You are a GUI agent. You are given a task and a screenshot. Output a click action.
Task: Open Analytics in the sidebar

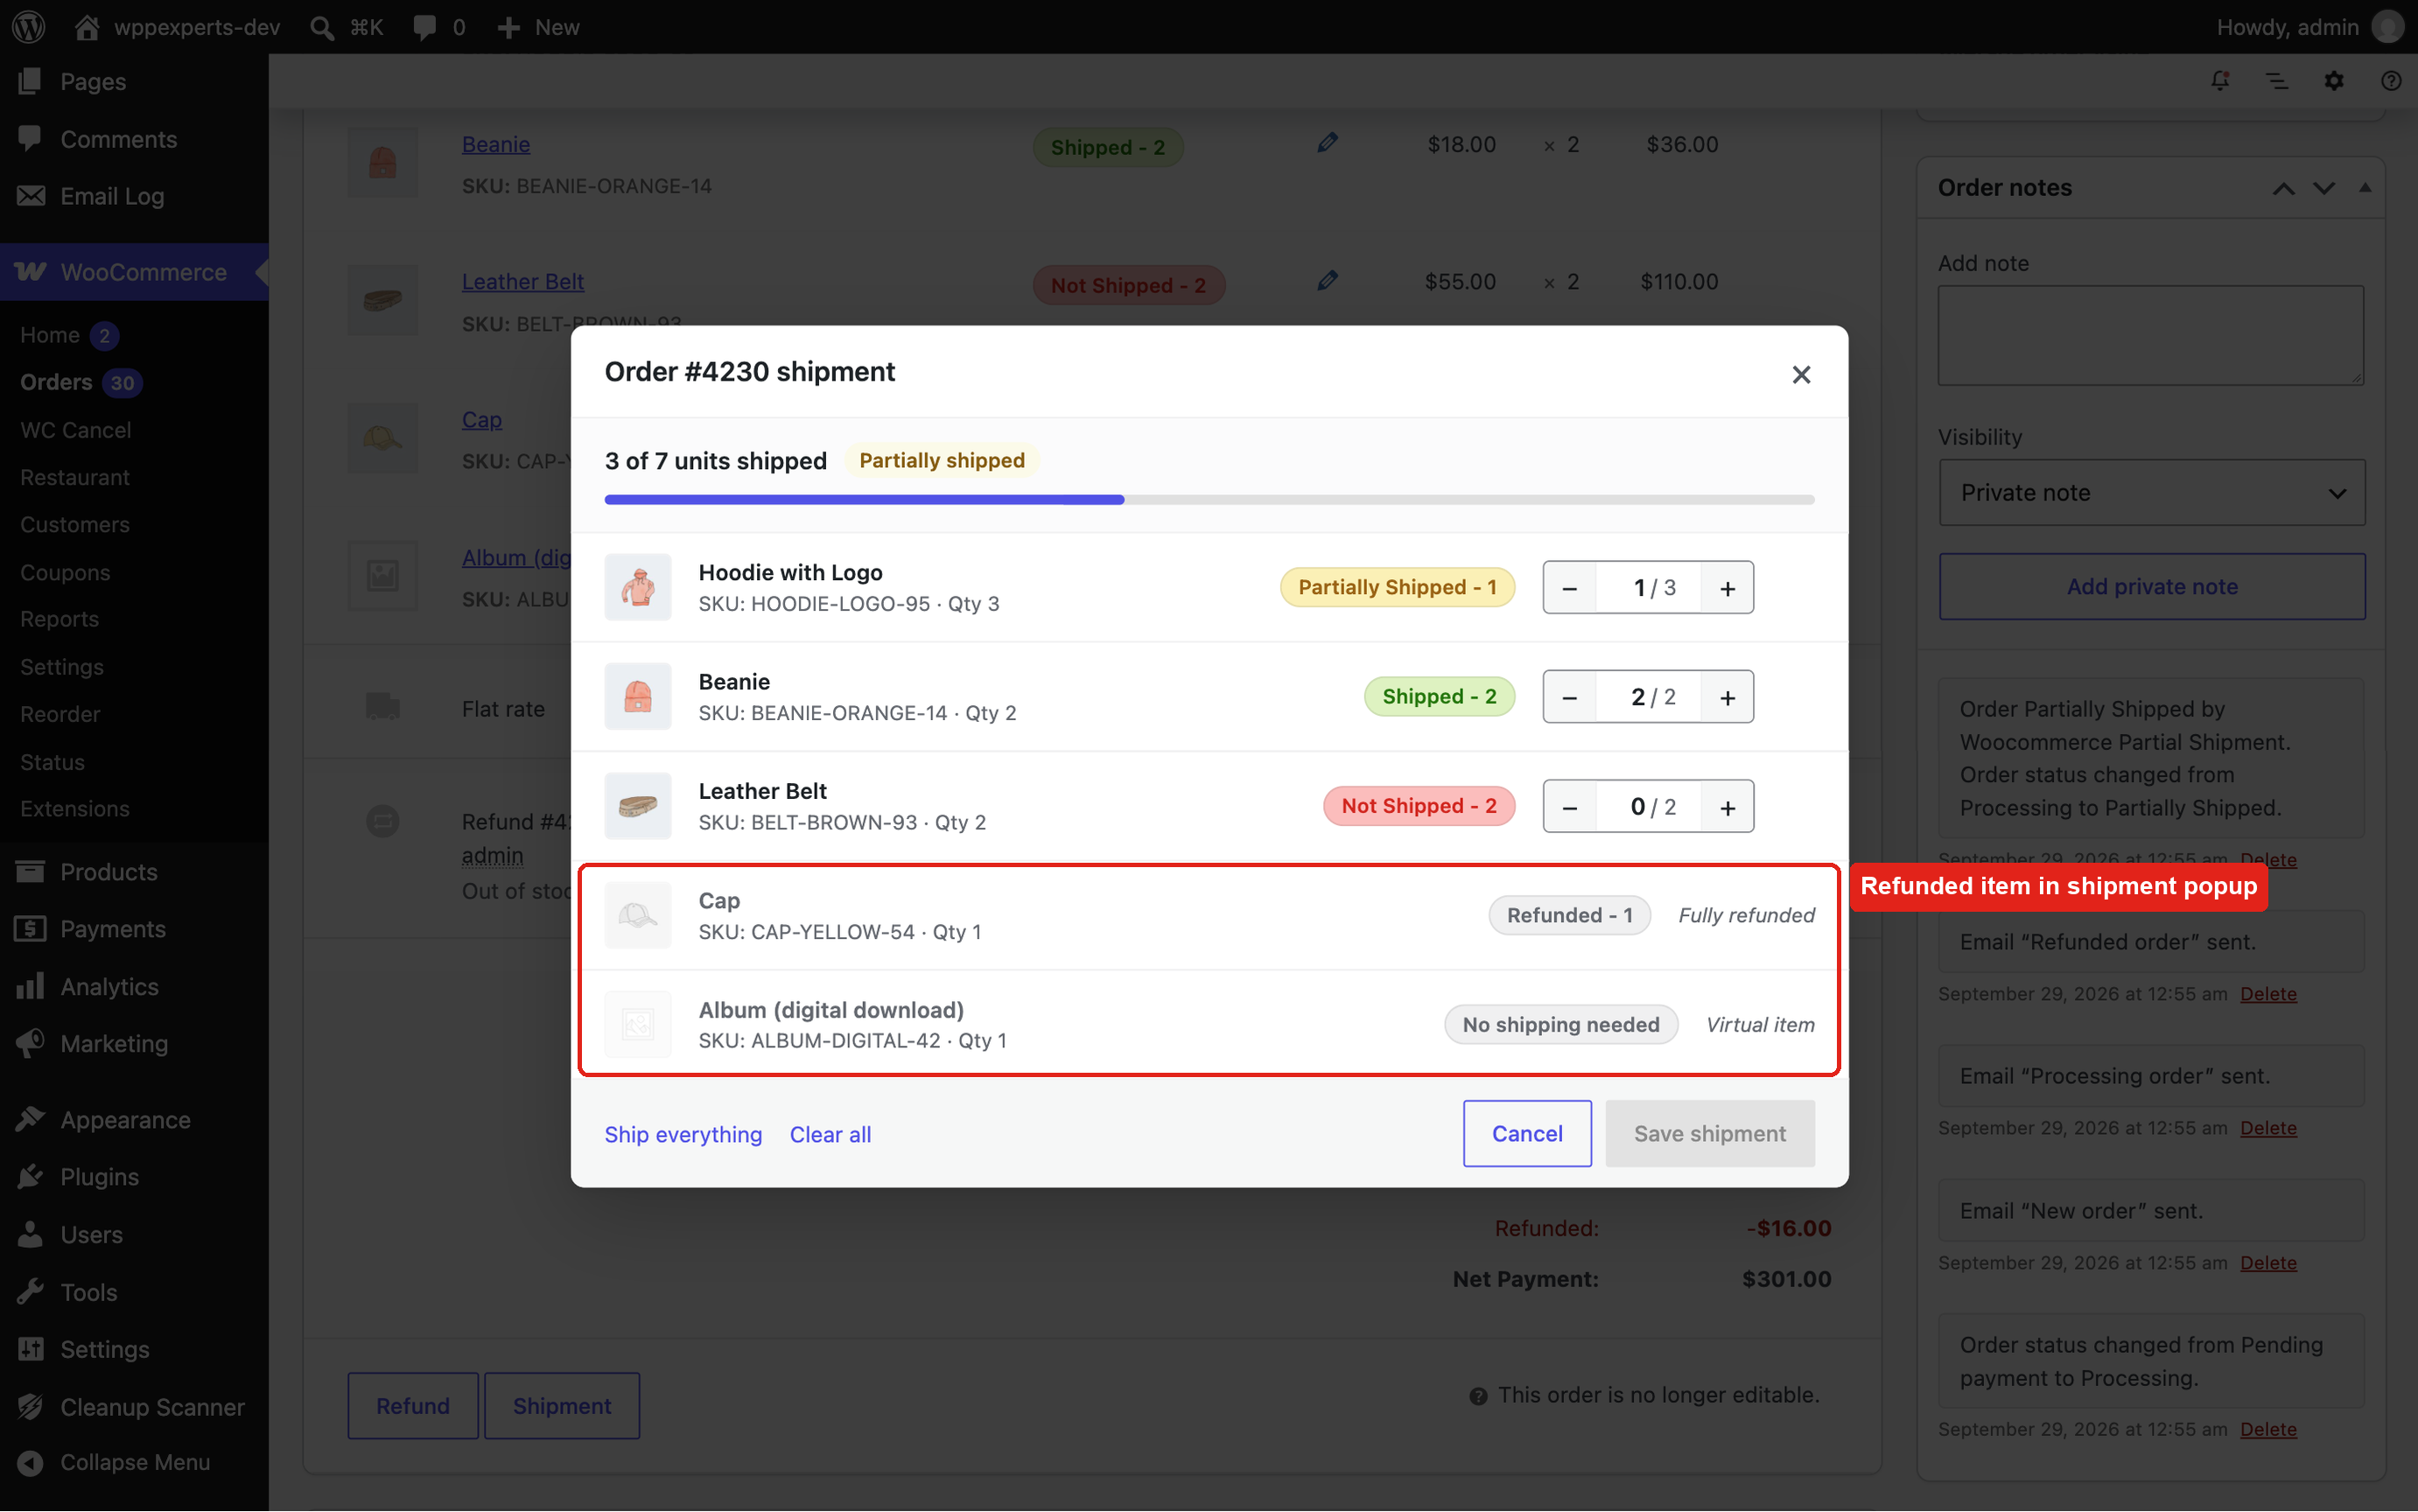click(x=108, y=986)
